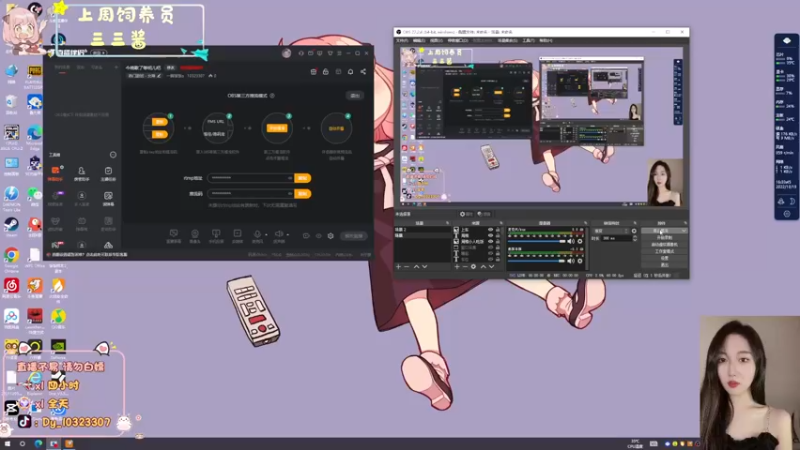The height and width of the screenshot is (450, 800).
Task: Mute the second audio channel in OBS mixer
Action: pos(571,261)
